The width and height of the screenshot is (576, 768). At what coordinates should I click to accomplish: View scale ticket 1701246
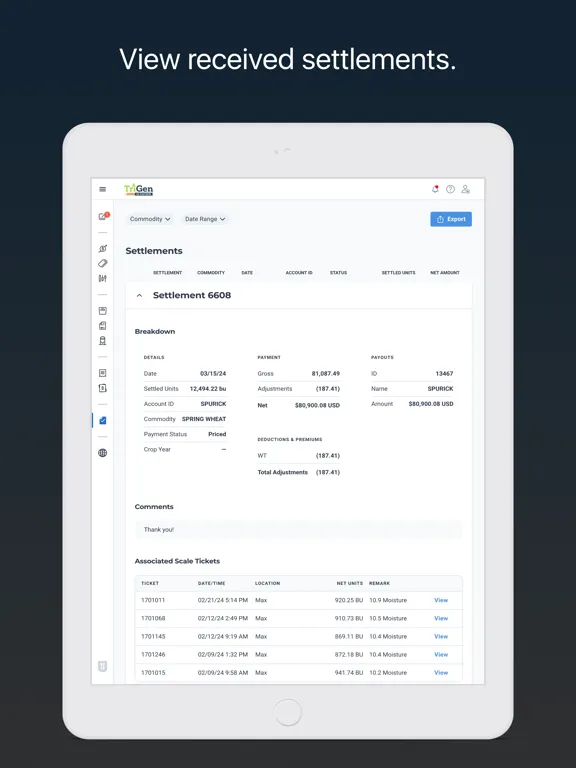(441, 654)
